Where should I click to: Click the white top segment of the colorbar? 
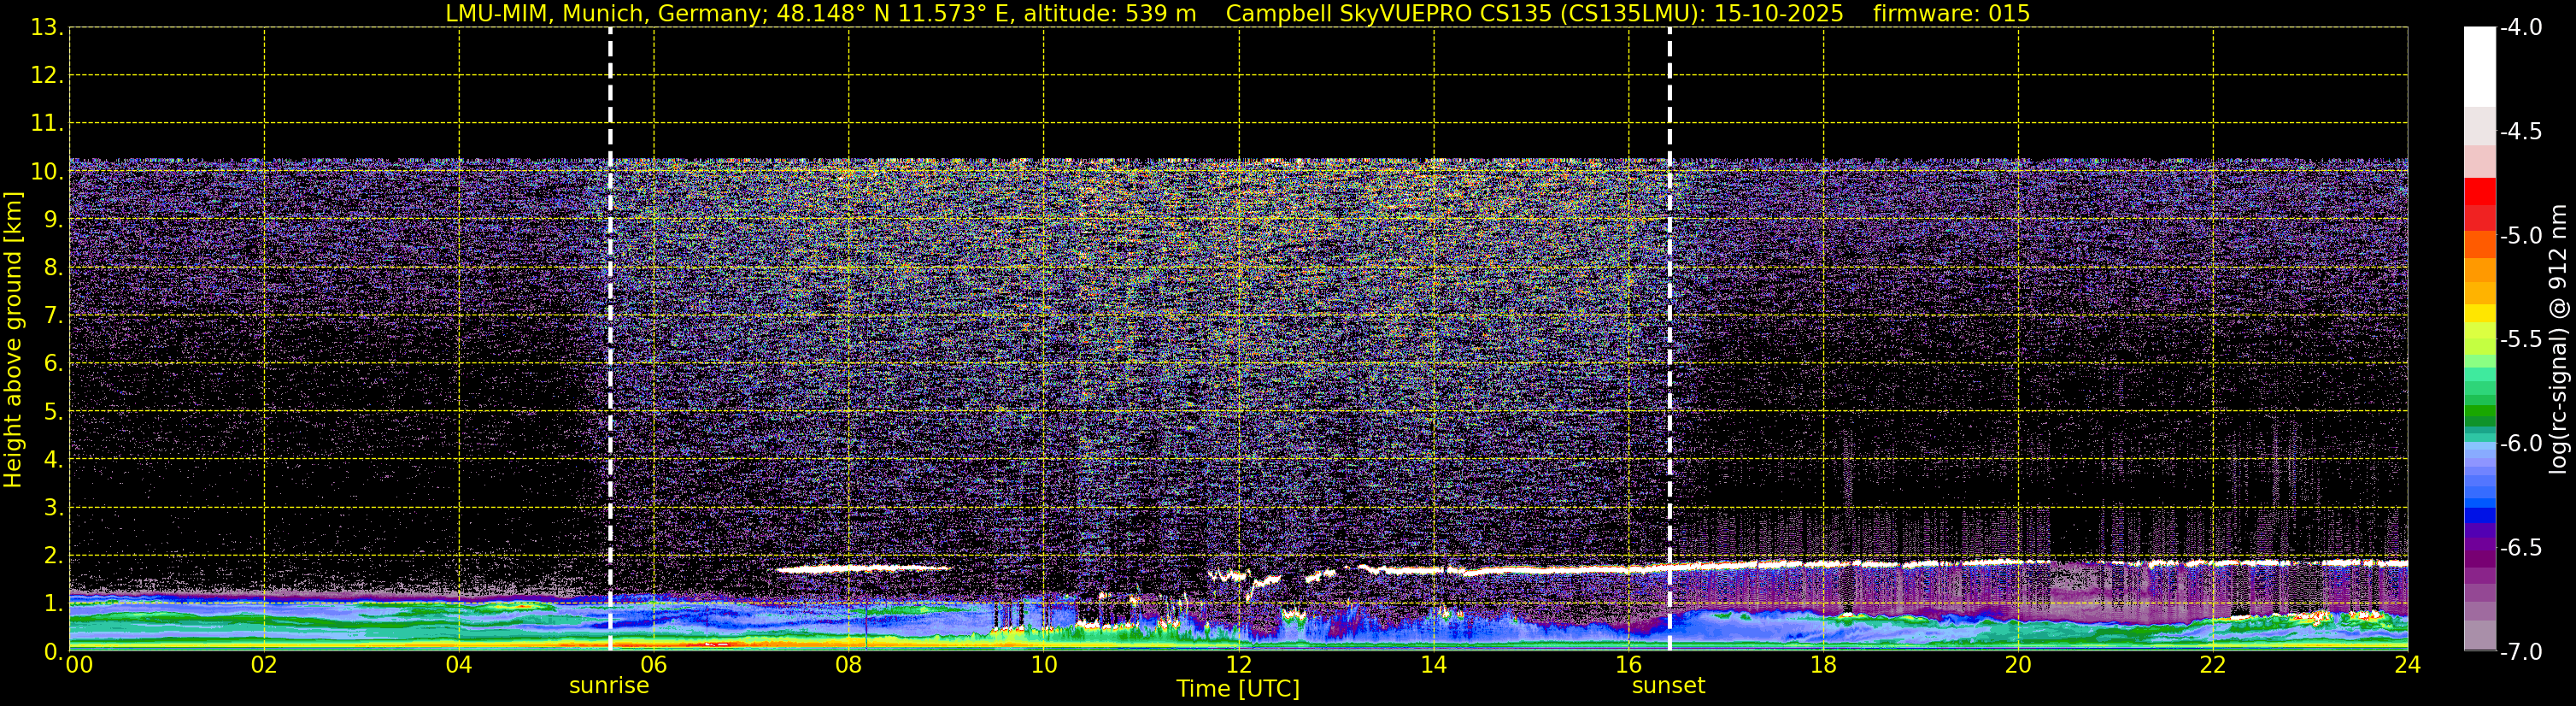click(2479, 66)
